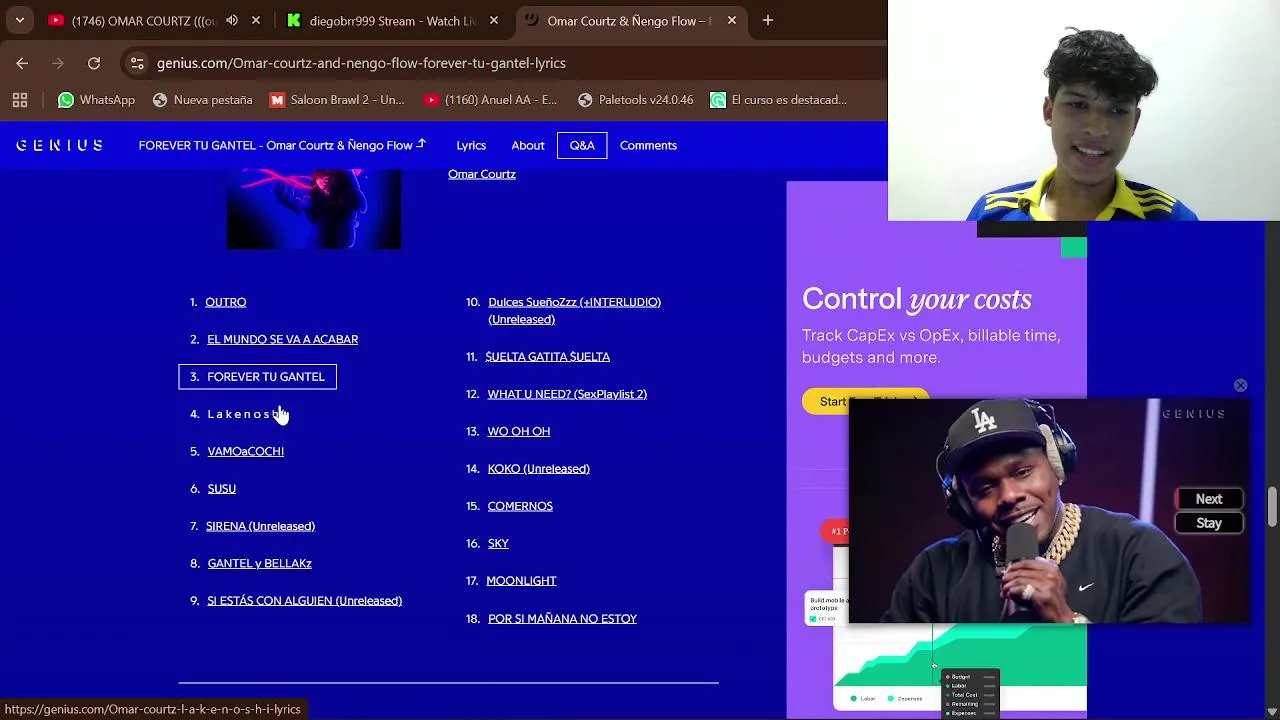1280x720 pixels.
Task: Open the WhatsApp bookmark
Action: pyautogui.click(x=96, y=100)
